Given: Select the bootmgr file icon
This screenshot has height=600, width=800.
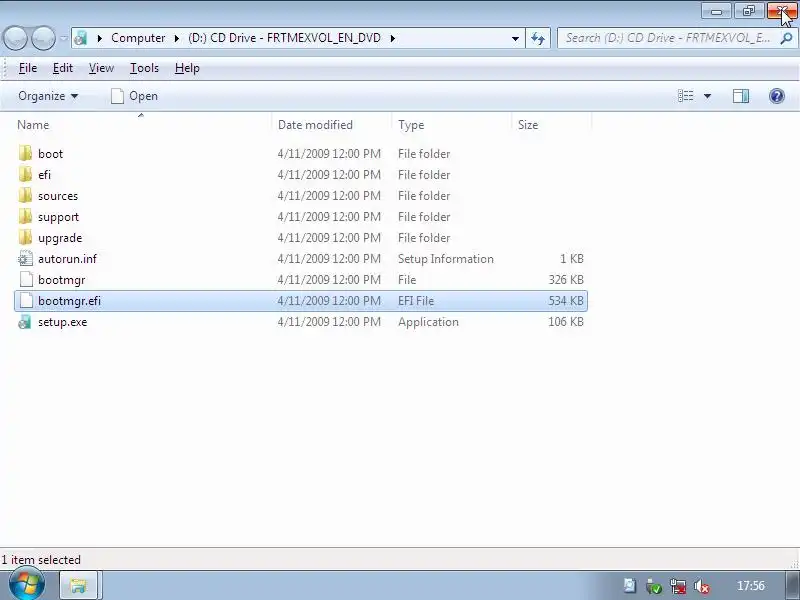Looking at the screenshot, I should 25,280.
